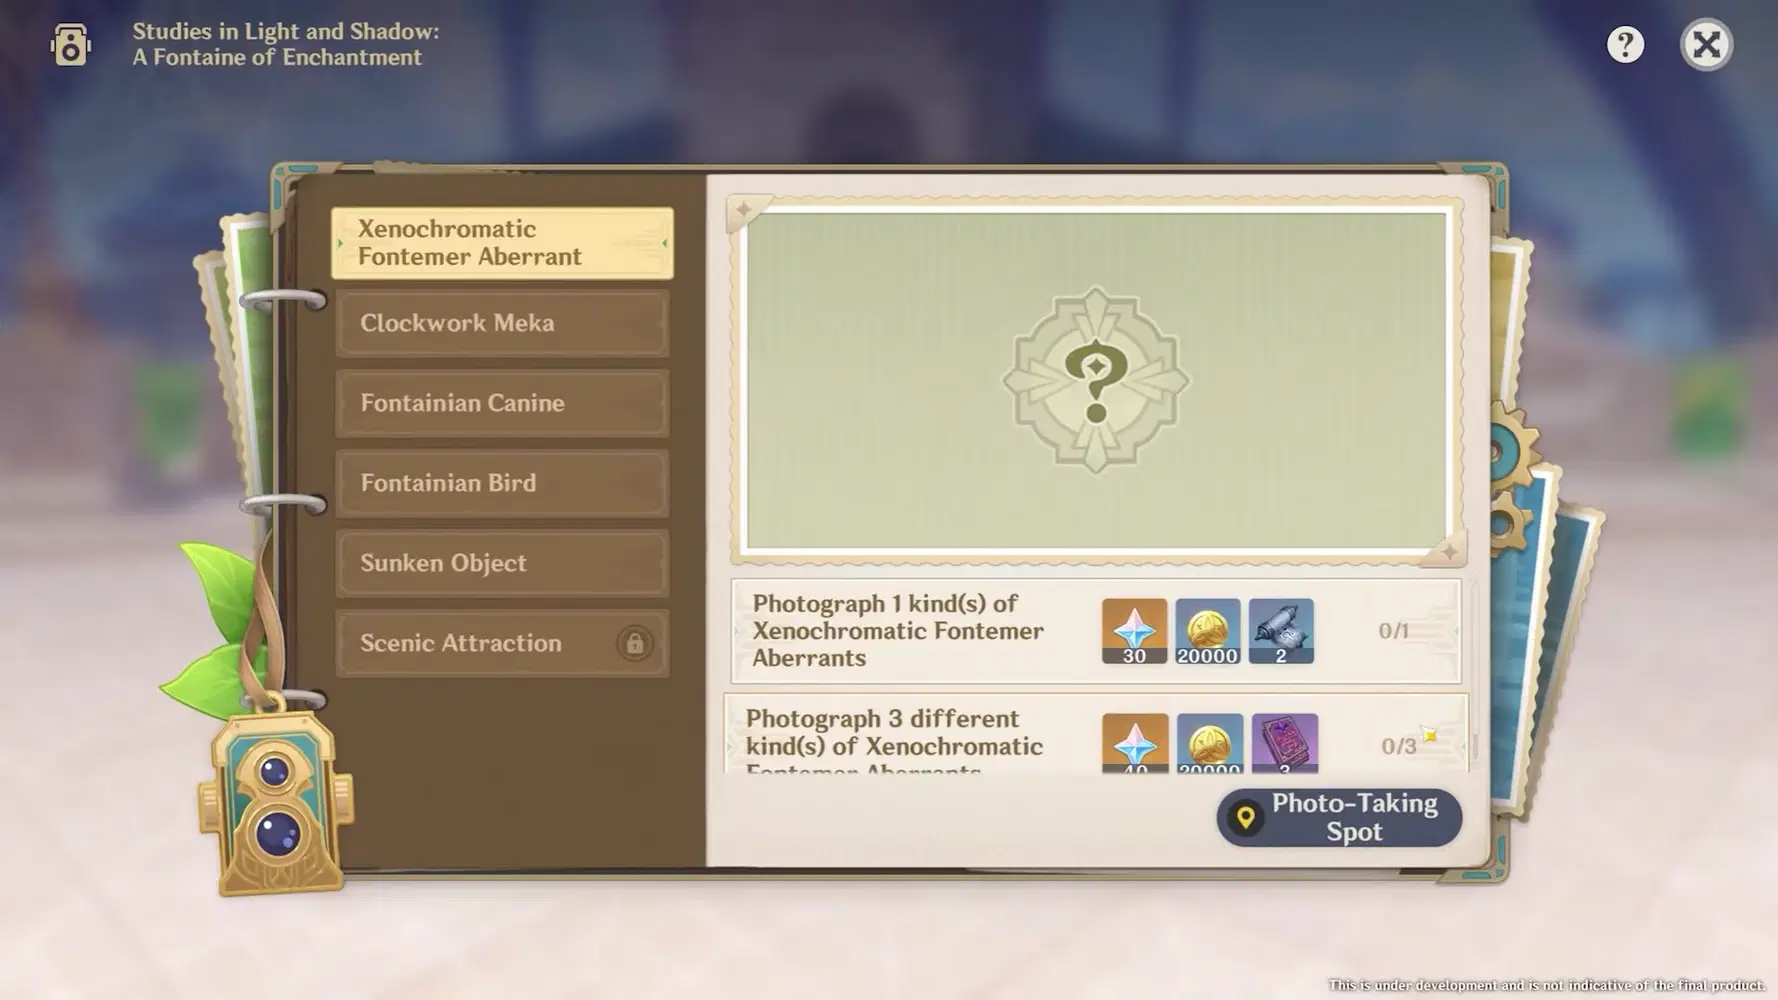Click the unknown photo placeholder question mark
The image size is (1778, 1000).
pyautogui.click(x=1096, y=381)
